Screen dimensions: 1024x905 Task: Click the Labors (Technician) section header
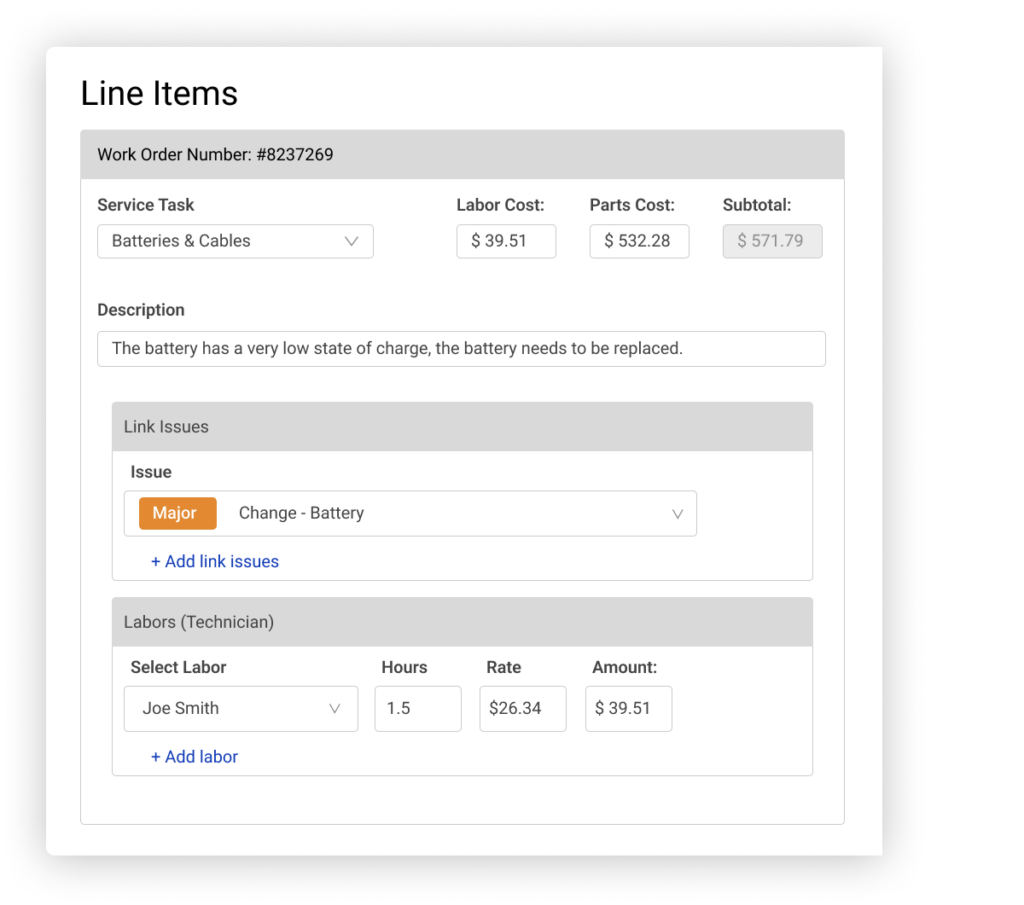click(x=199, y=621)
